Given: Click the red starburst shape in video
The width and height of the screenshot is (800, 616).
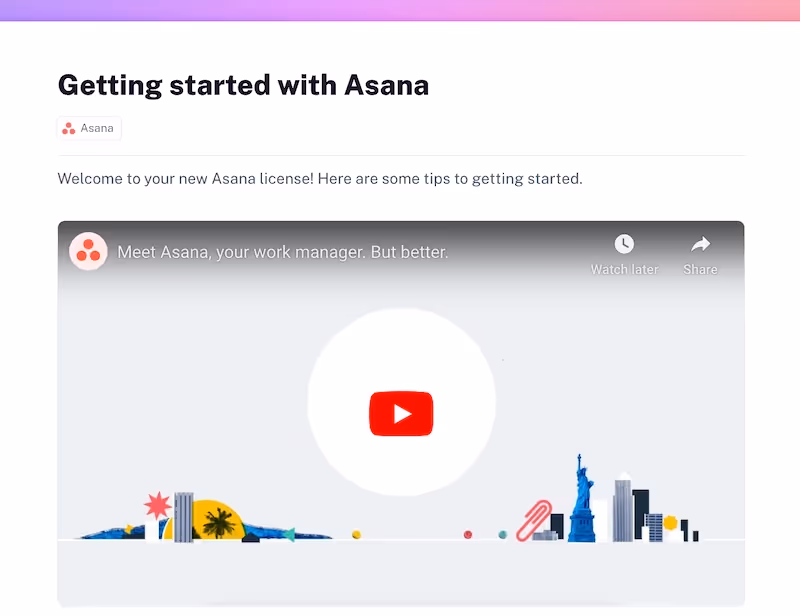Looking at the screenshot, I should point(158,505).
